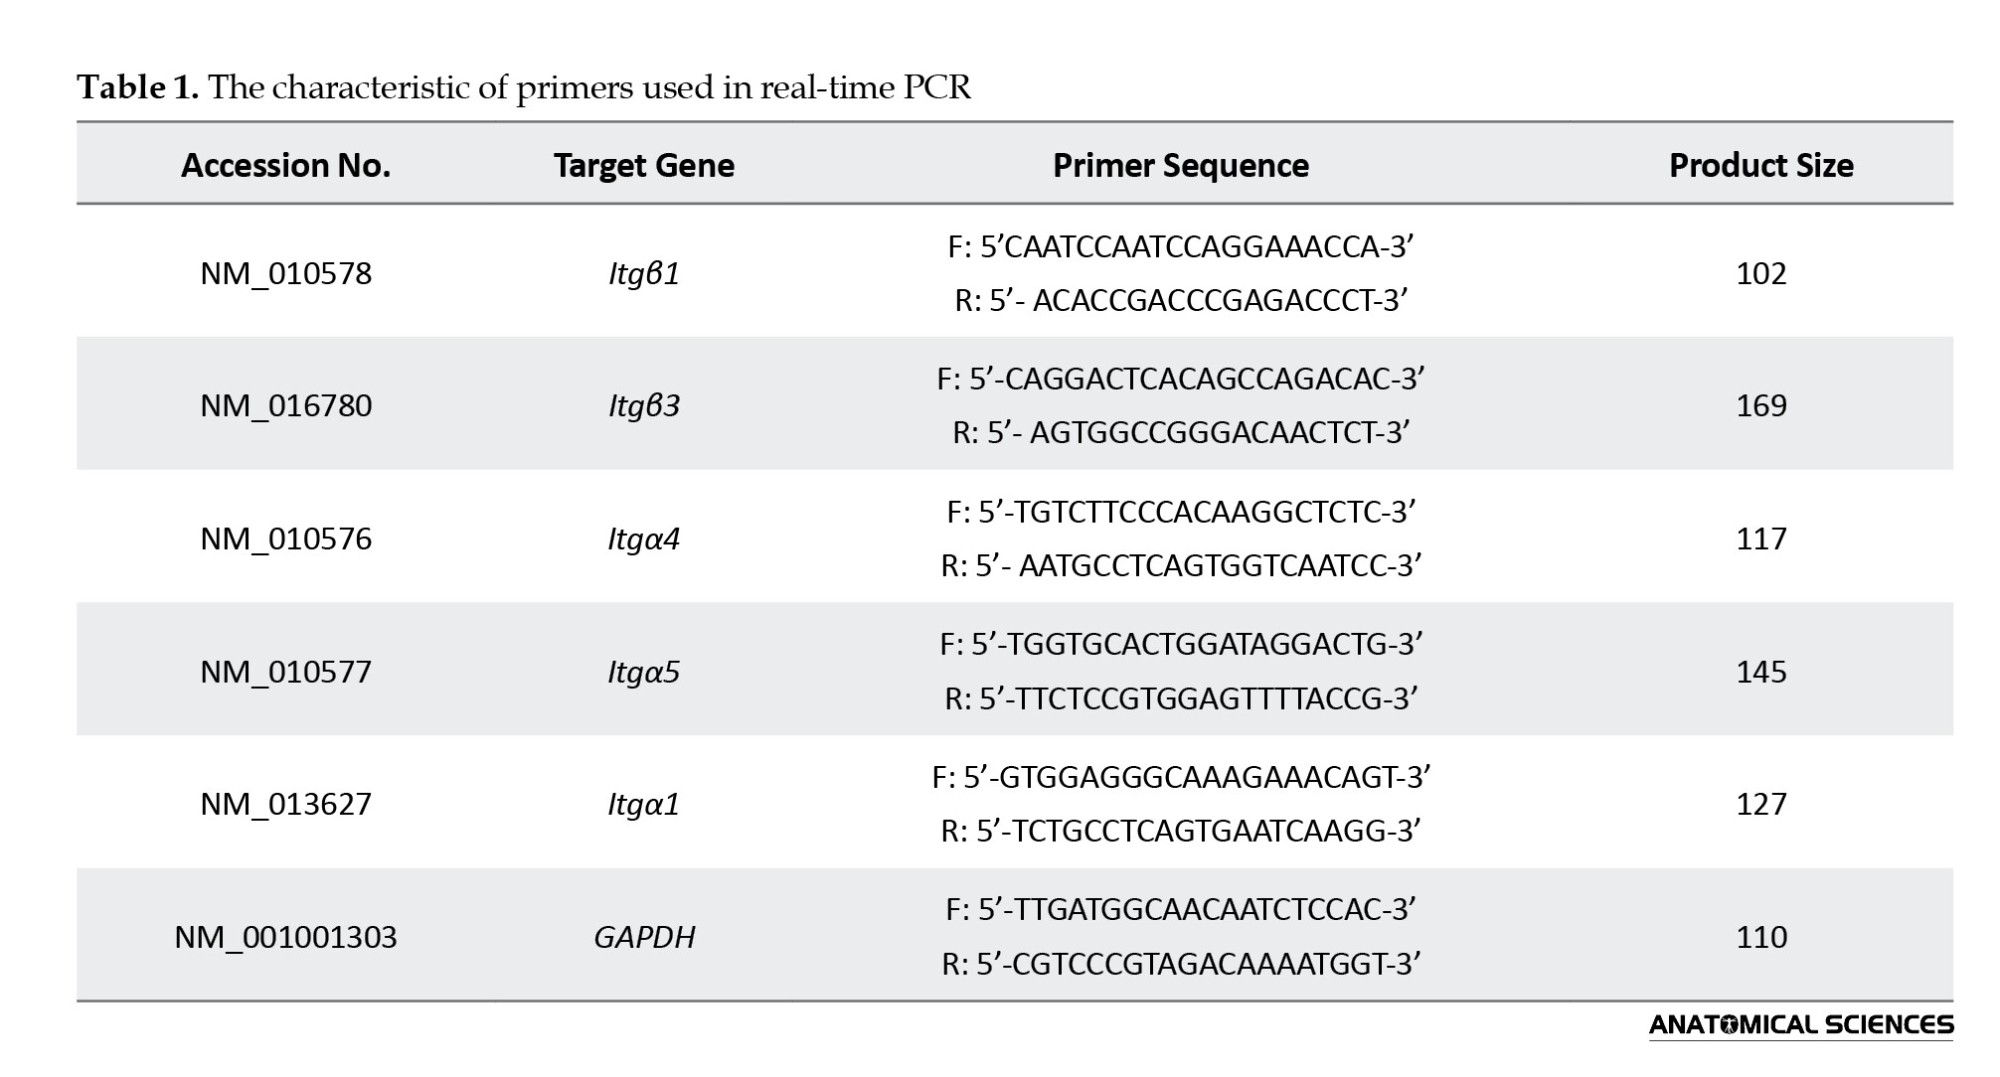Viewport: 2000px width, 1077px height.
Task: Click the Table 1 caption title
Action: pos(524,87)
